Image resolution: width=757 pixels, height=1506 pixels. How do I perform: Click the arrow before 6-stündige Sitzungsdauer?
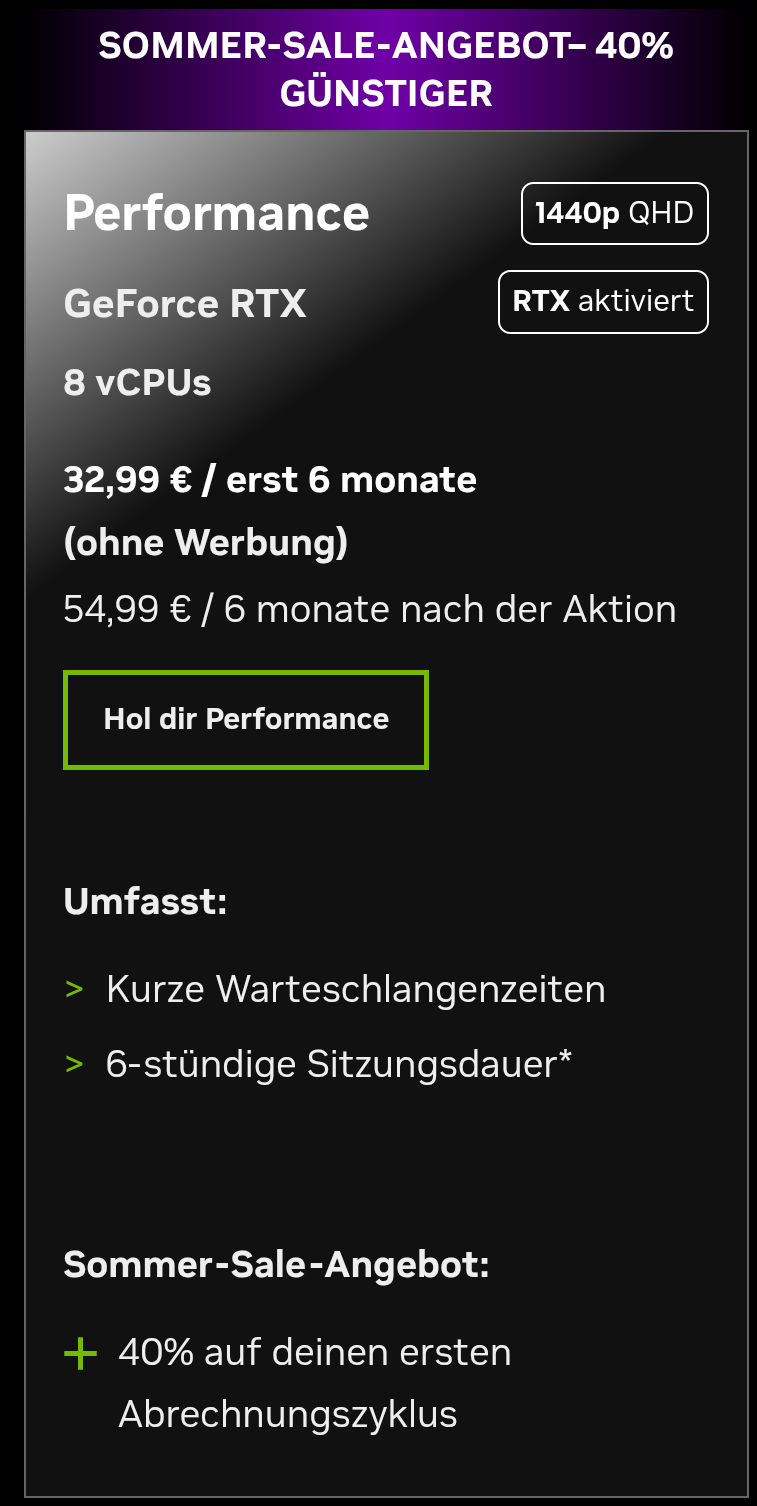(x=74, y=1064)
